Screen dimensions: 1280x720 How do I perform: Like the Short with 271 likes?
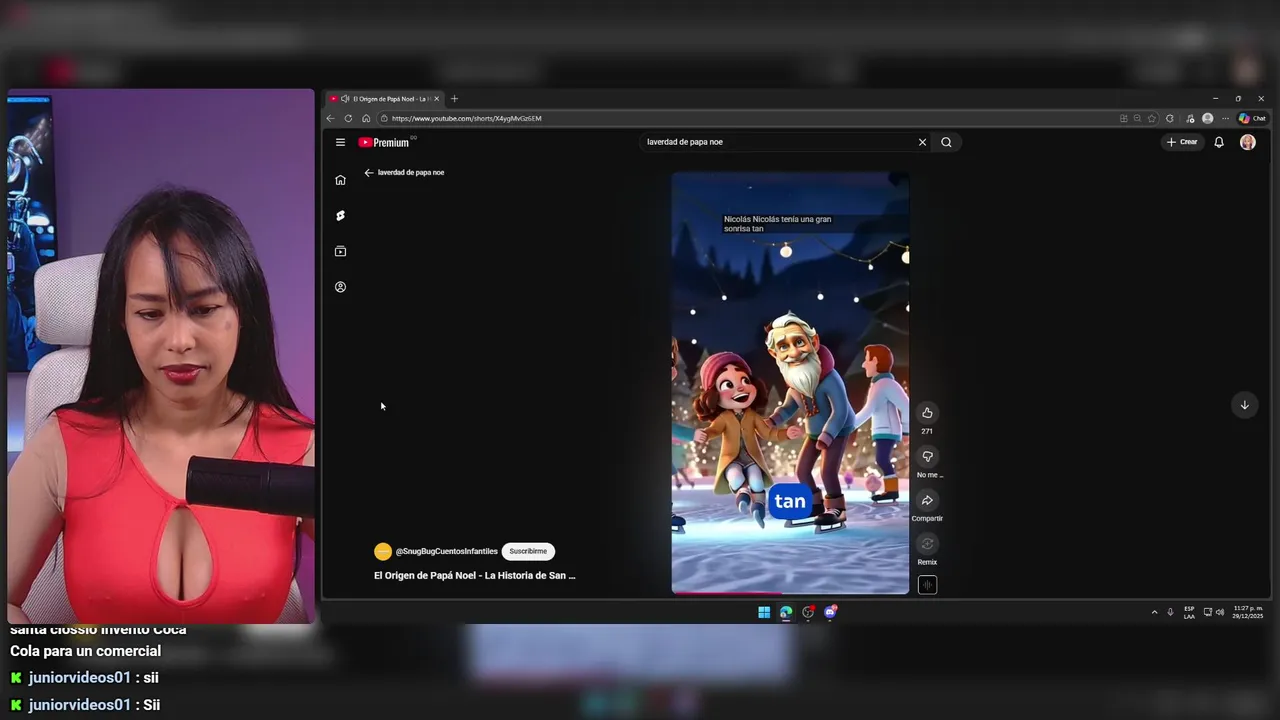927,413
